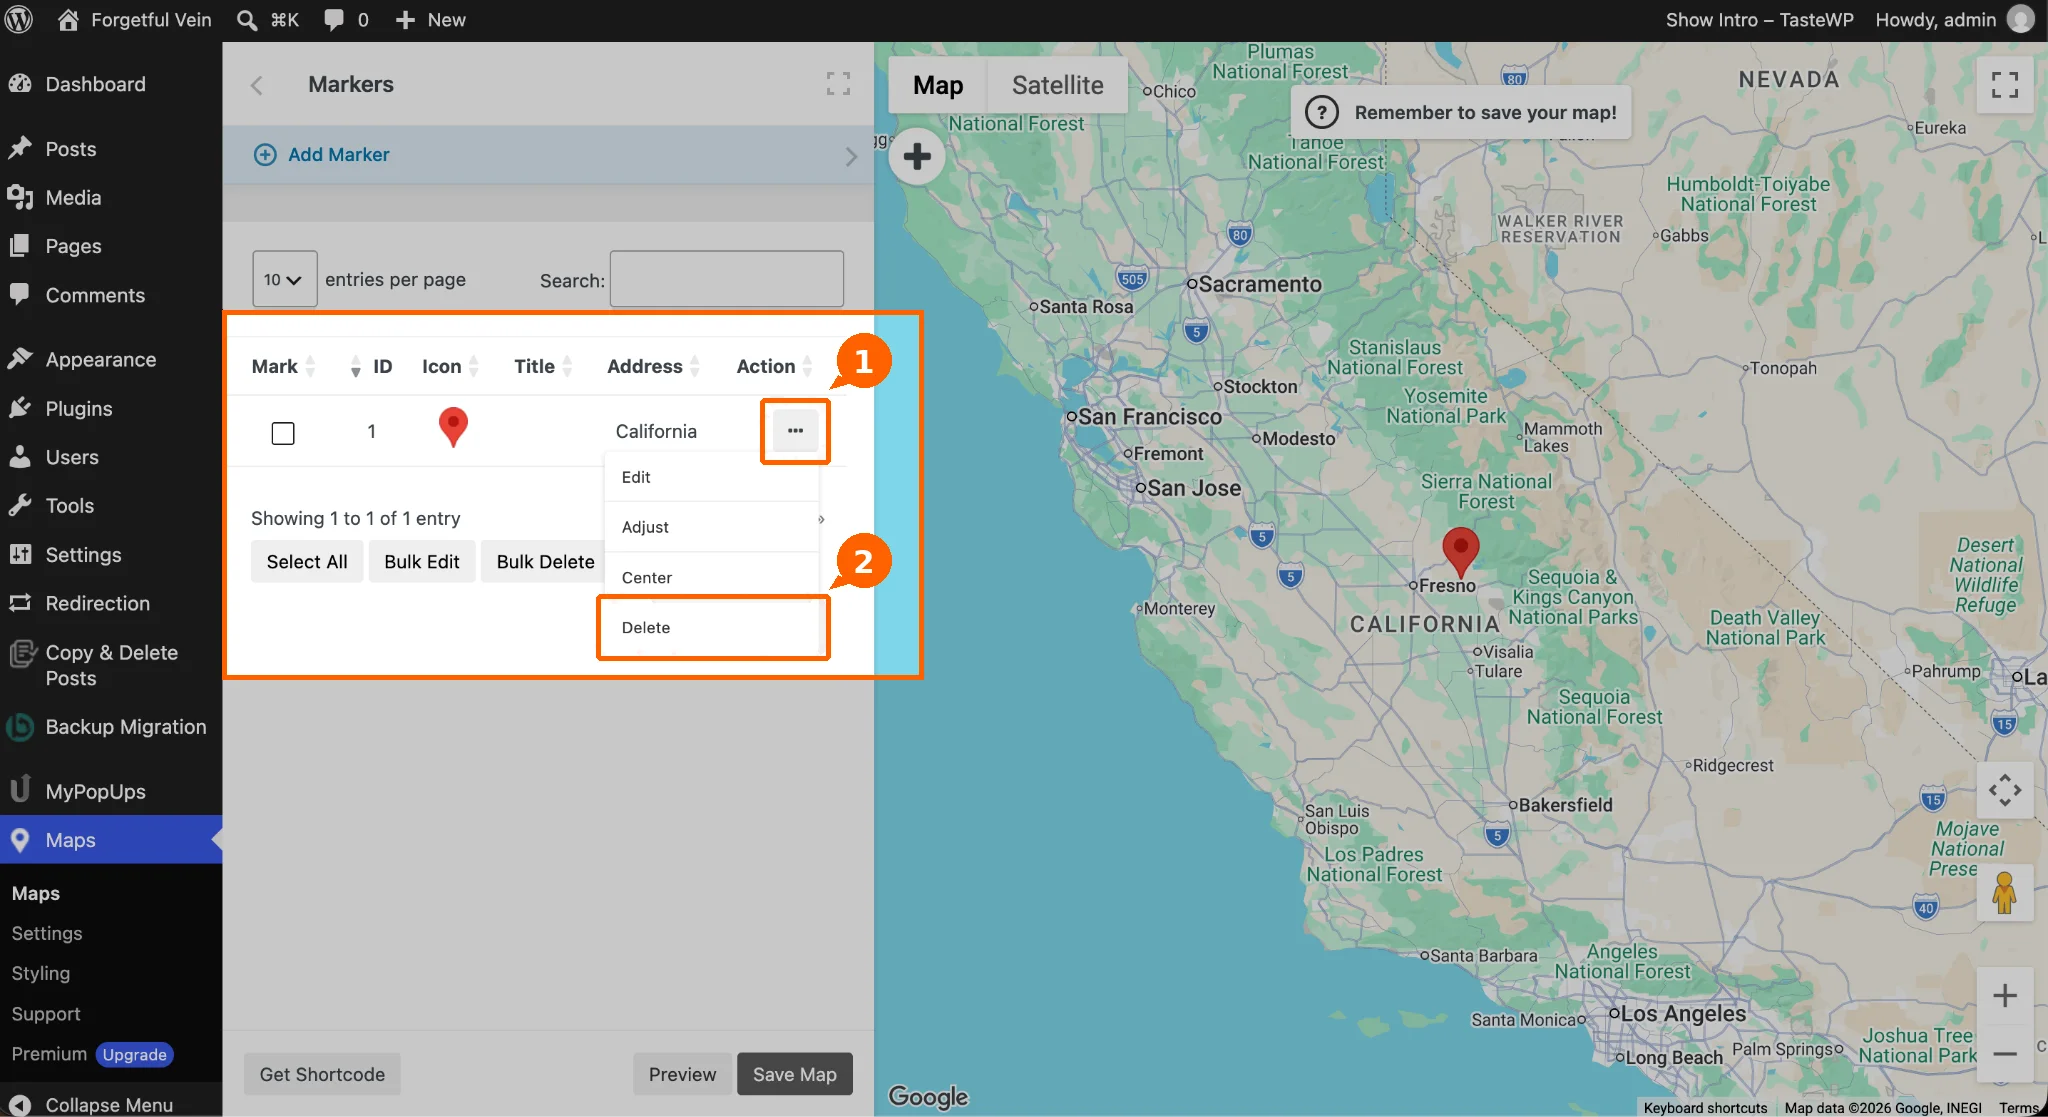2048x1117 pixels.
Task: Click the red marker icon in table
Action: tap(453, 427)
